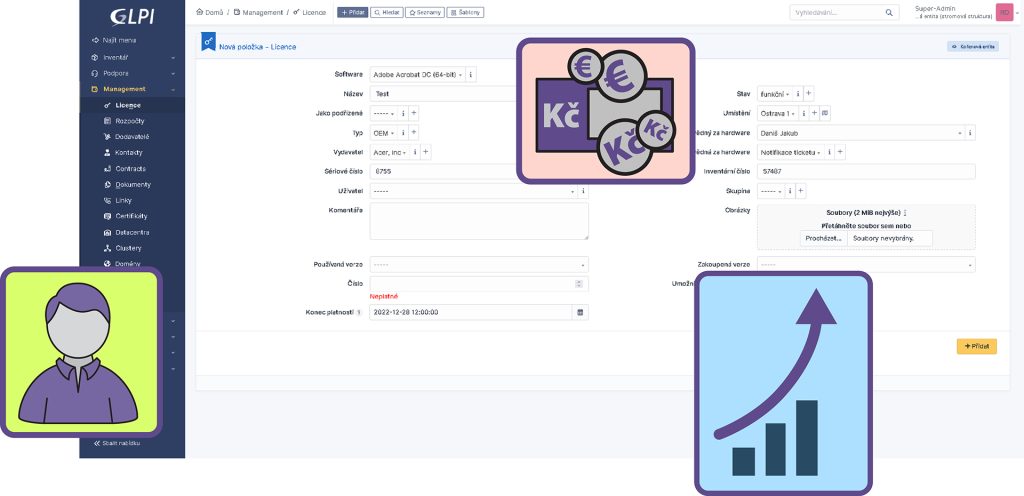Image resolution: width=1024 pixels, height=496 pixels.
Task: Click the plus icon beside Stav dropdown
Action: click(x=809, y=94)
